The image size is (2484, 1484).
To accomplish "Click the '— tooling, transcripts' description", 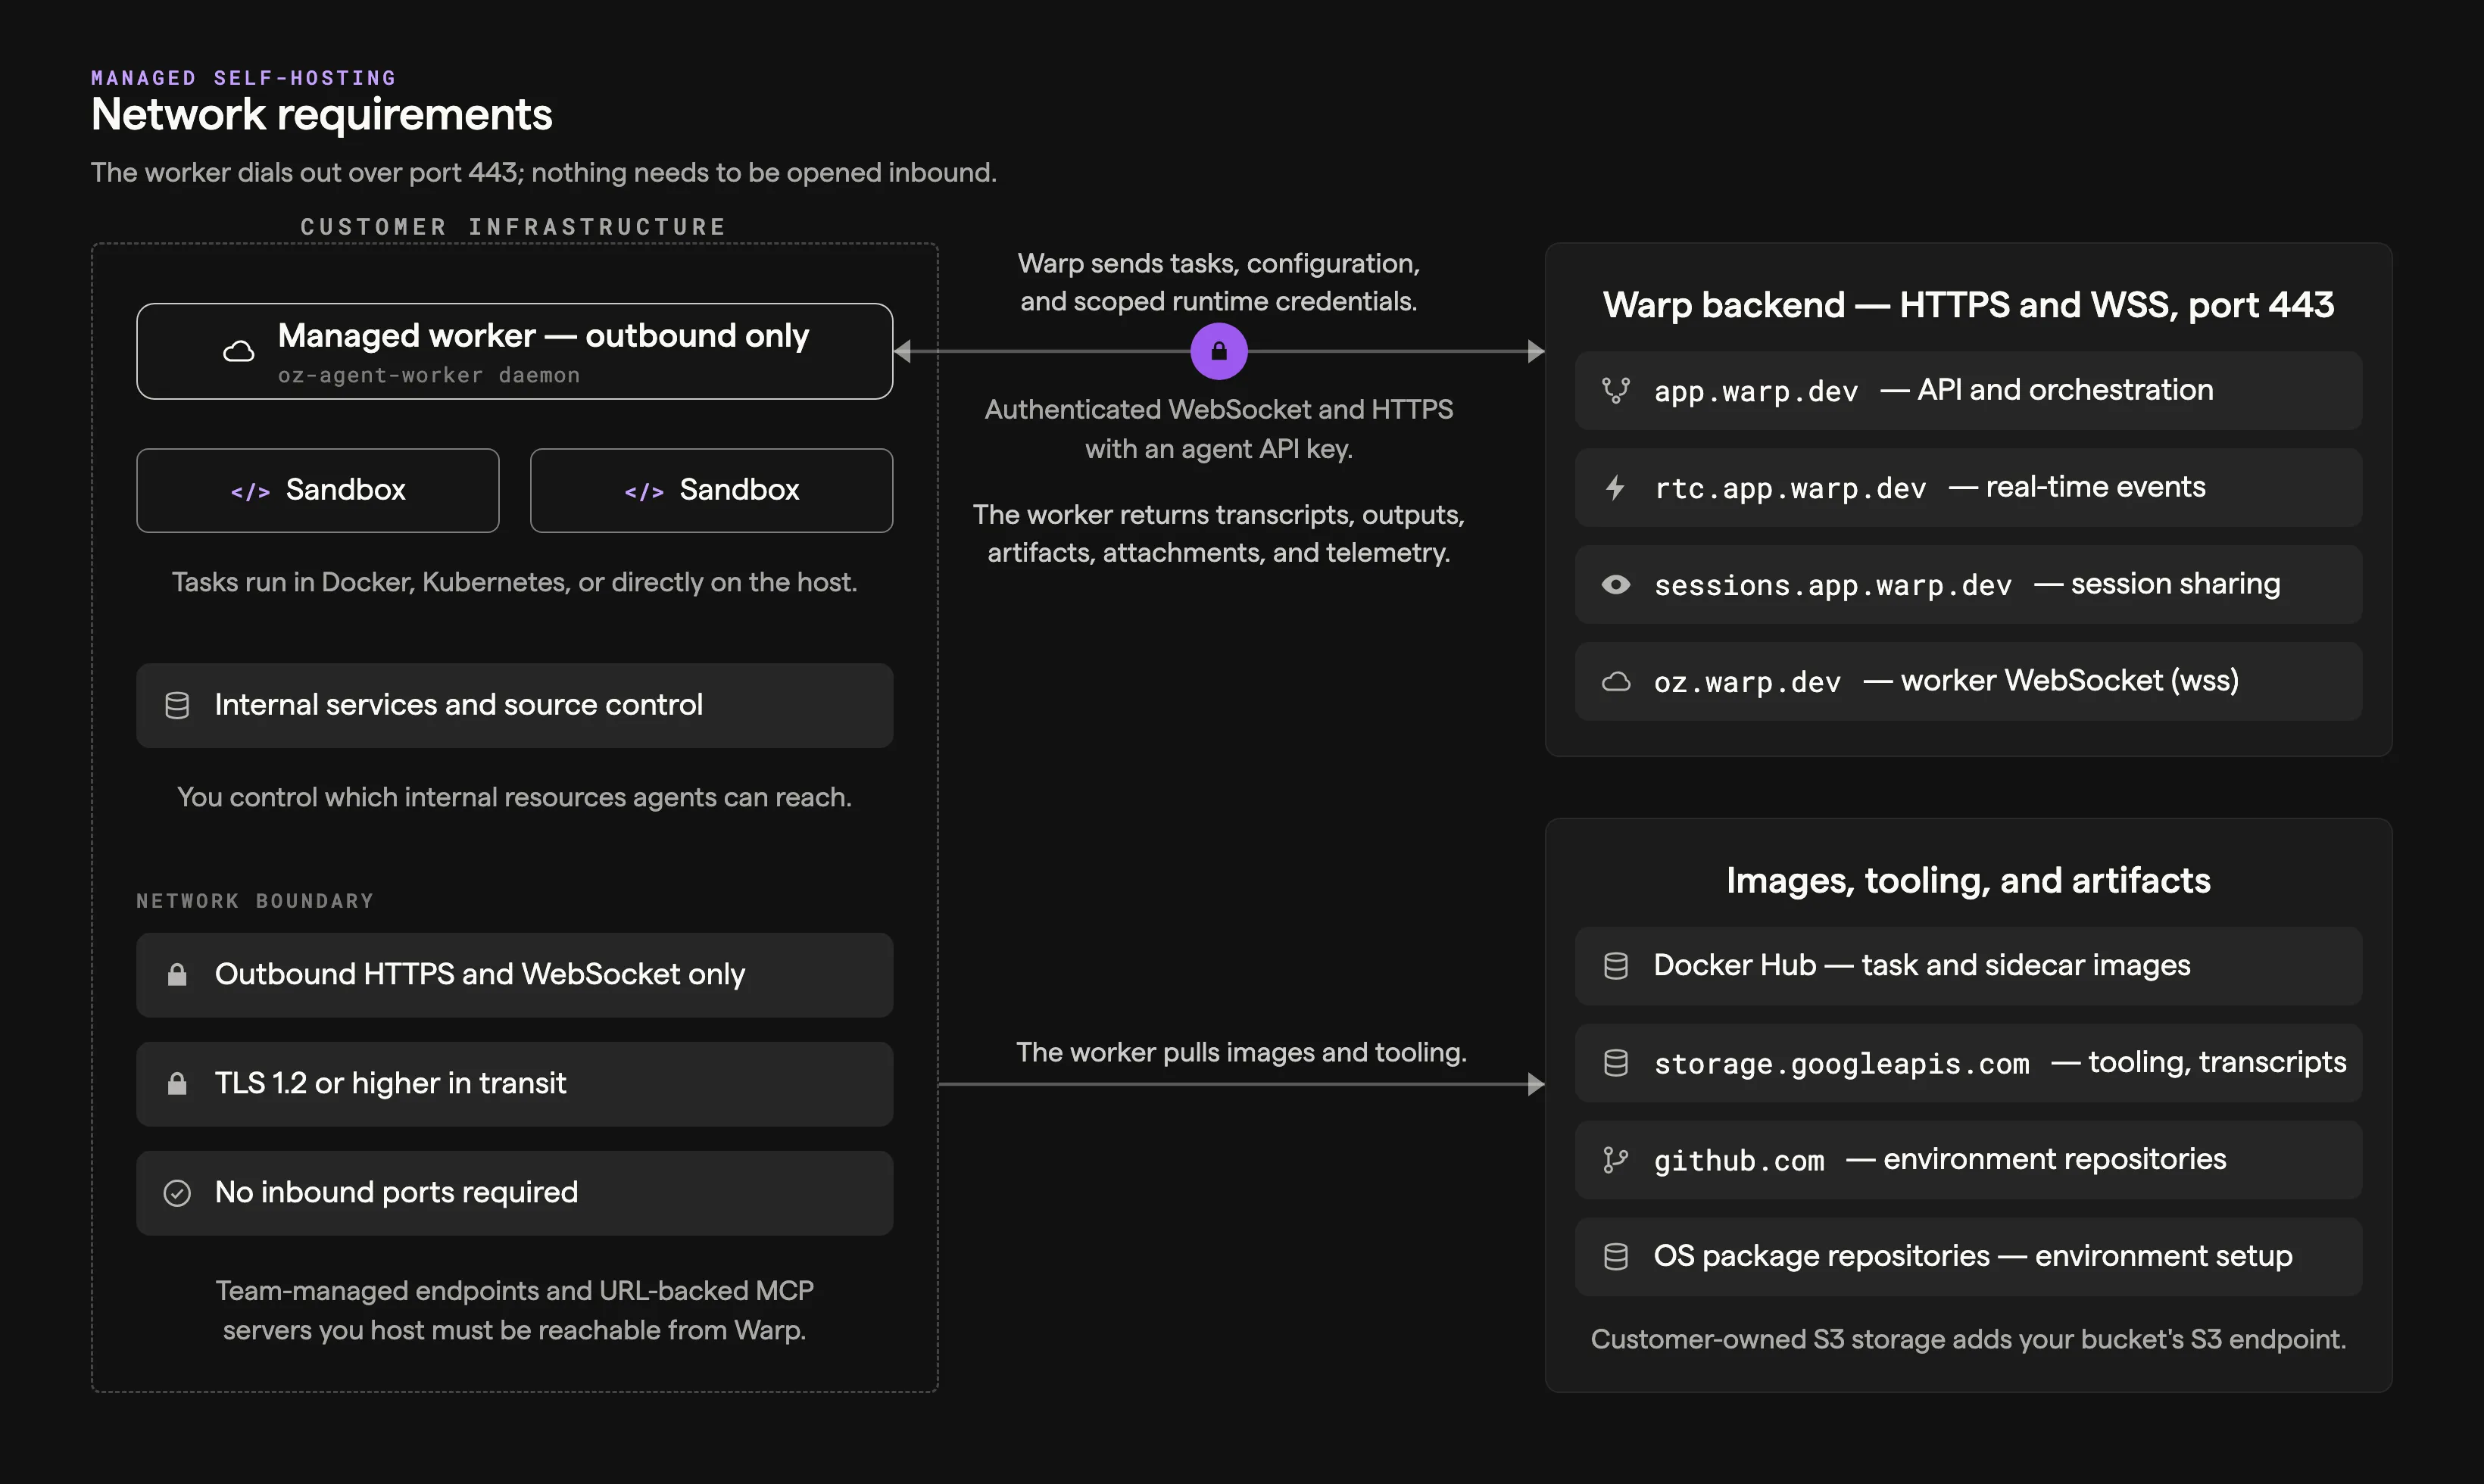I will coord(2199,1062).
